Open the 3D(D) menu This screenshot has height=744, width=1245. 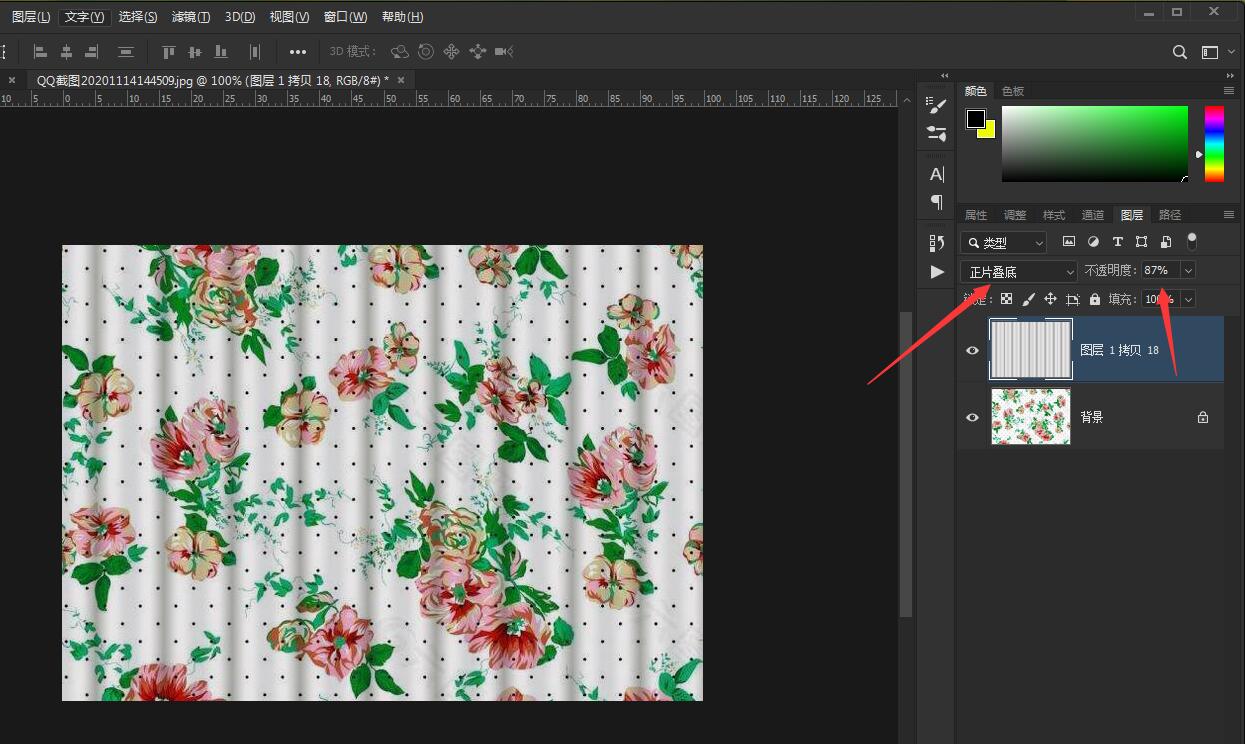point(240,17)
